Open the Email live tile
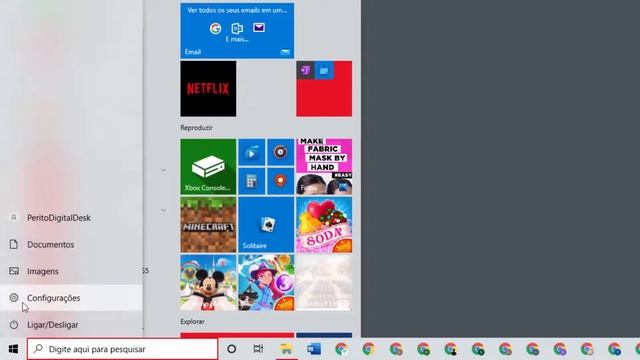This screenshot has height=360, width=640. 237,31
